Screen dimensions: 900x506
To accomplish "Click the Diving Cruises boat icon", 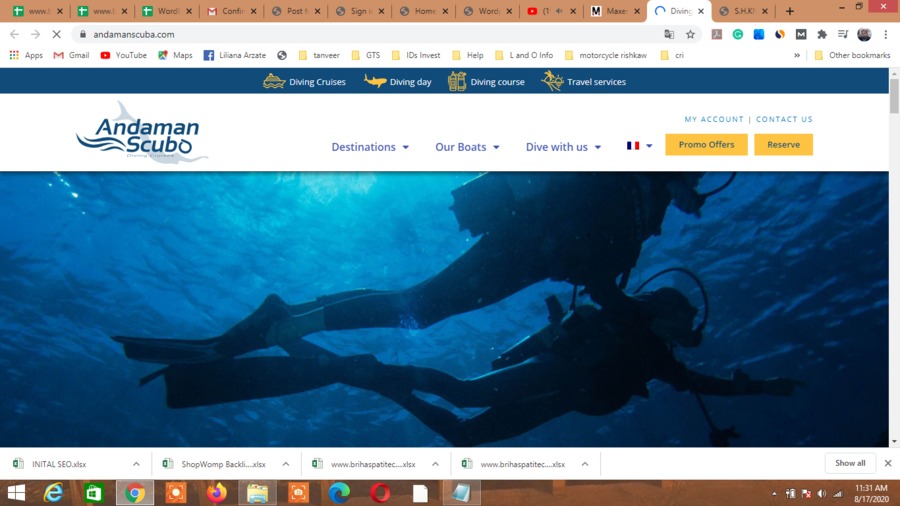I will click(274, 81).
